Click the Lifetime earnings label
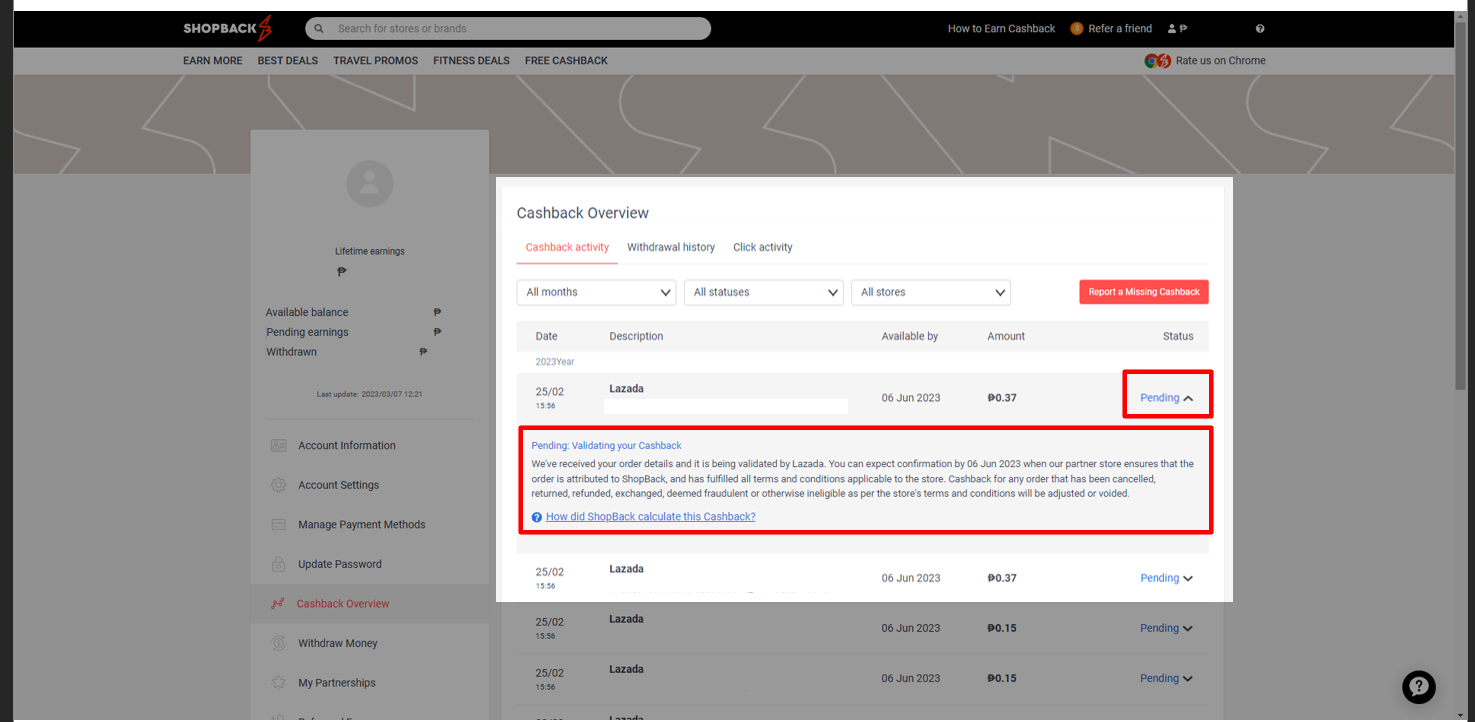This screenshot has width=1475, height=722. 370,251
